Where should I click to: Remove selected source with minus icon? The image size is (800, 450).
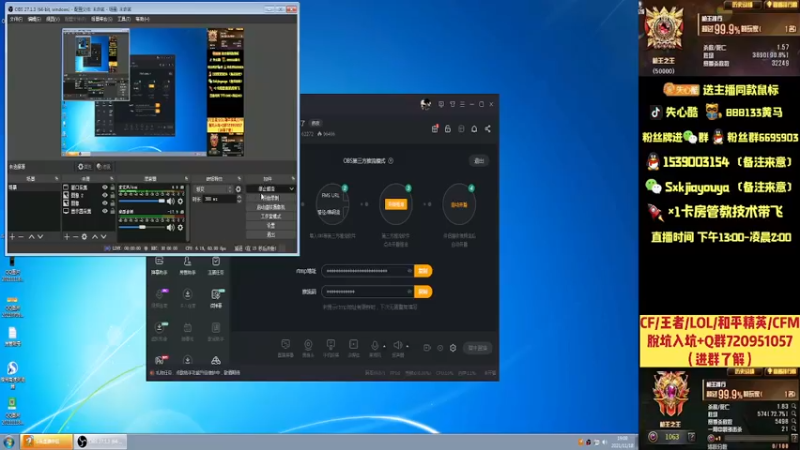point(75,237)
